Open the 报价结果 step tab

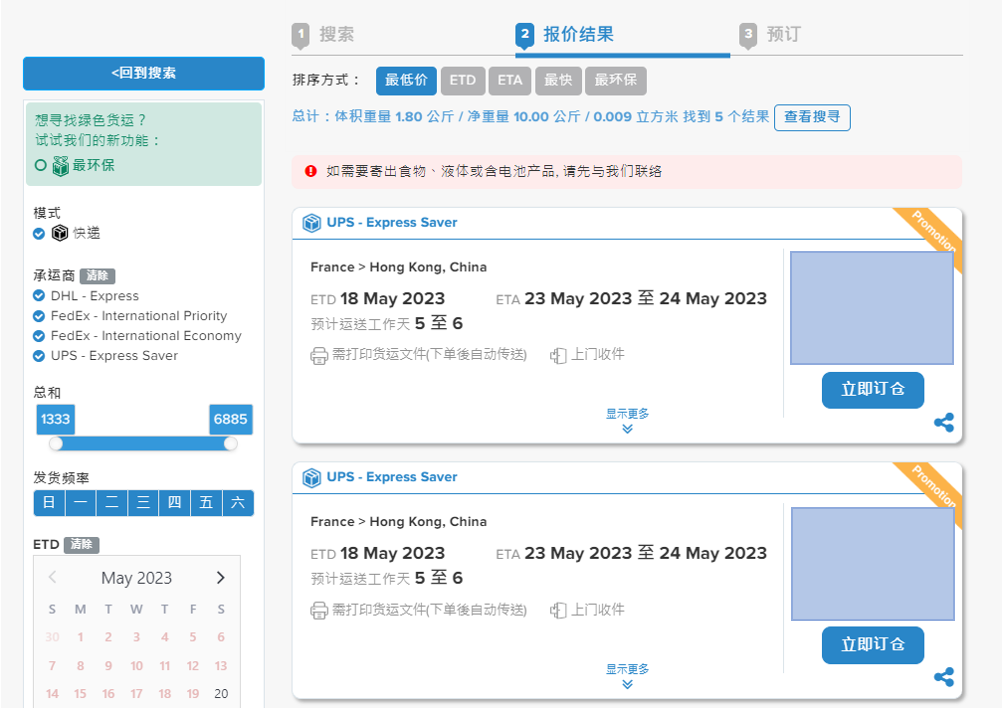point(578,35)
